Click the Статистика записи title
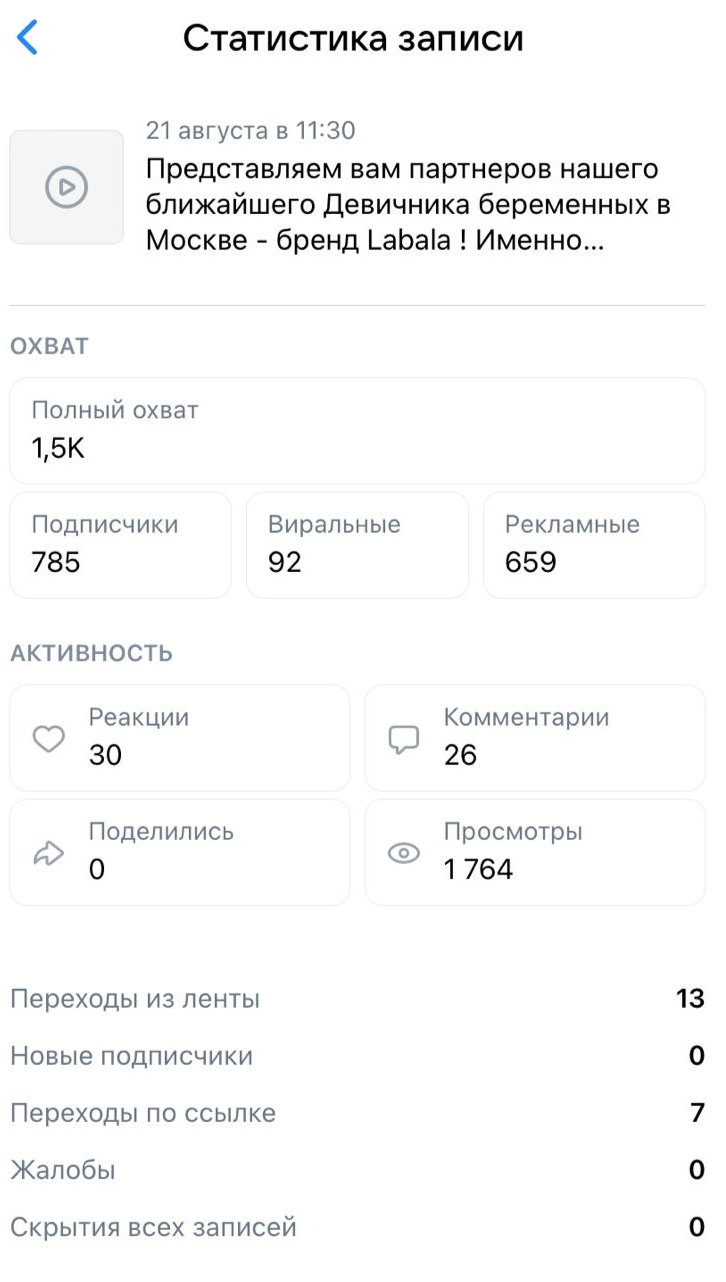Image resolution: width=726 pixels, height=1282 pixels. tap(353, 38)
